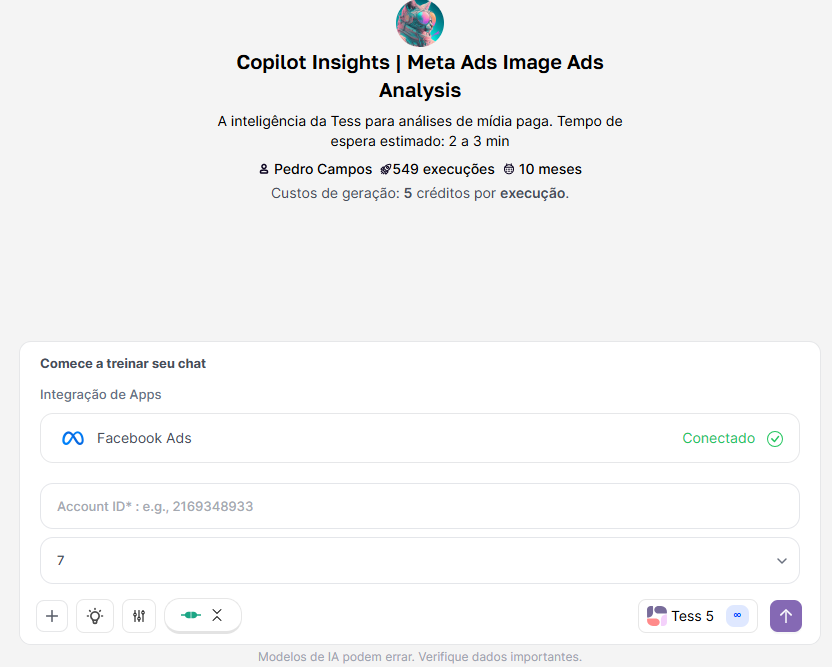832x667 pixels.
Task: Click the Meta logo icon
Action: point(73,438)
